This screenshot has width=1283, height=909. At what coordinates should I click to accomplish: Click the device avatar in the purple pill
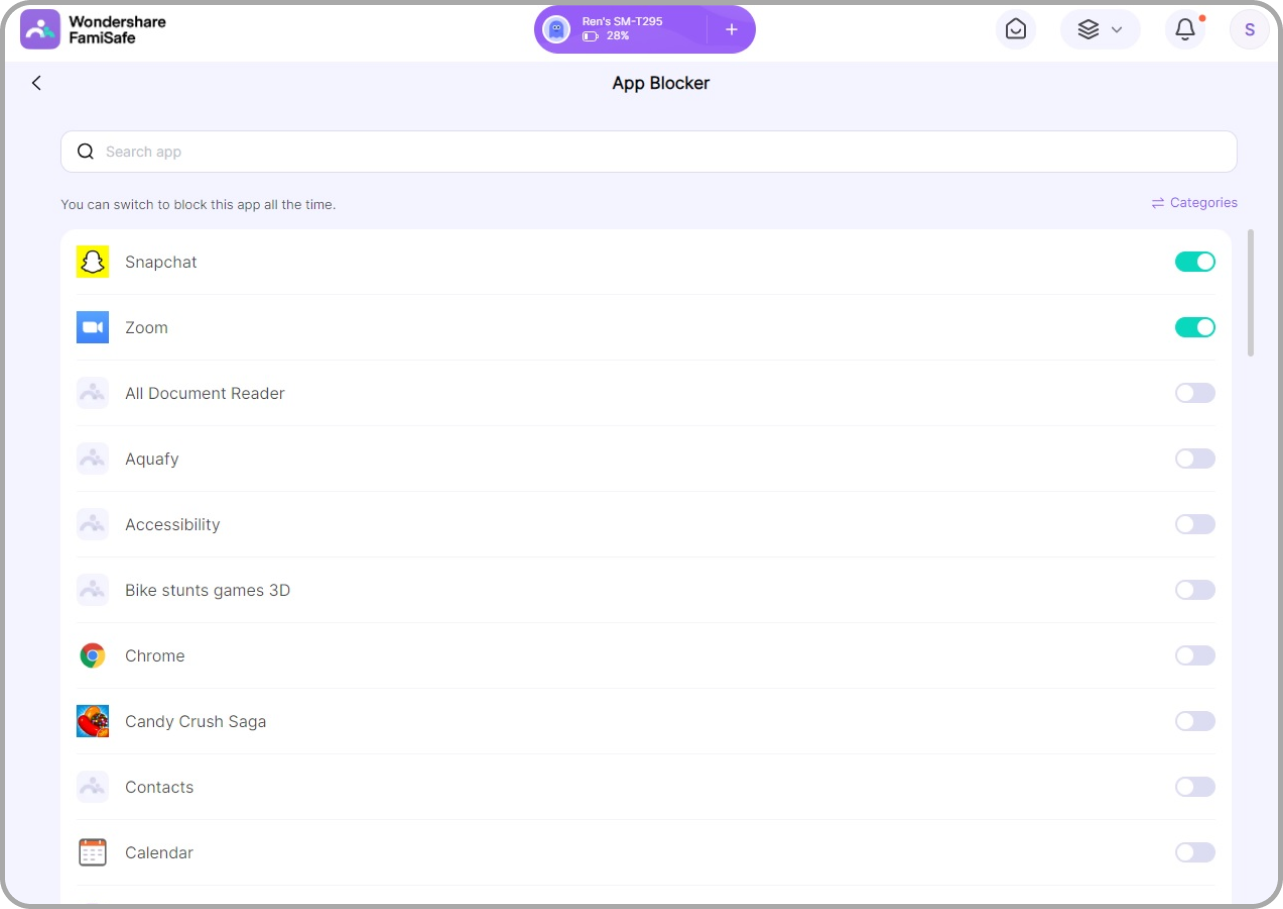(x=557, y=29)
